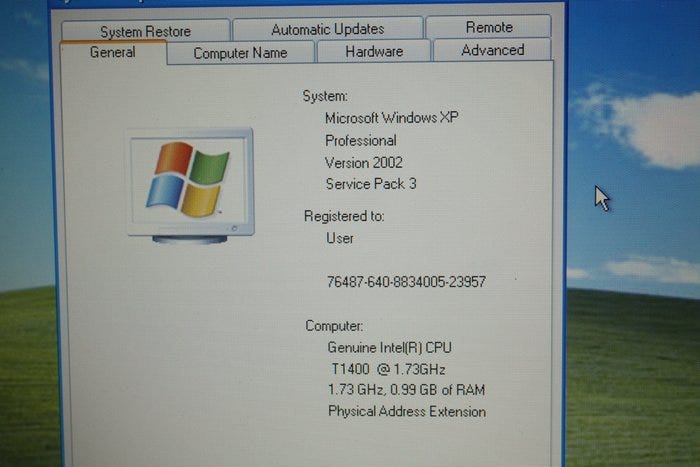
Task: Click the 'Service Pack 3' line
Action: (x=371, y=184)
